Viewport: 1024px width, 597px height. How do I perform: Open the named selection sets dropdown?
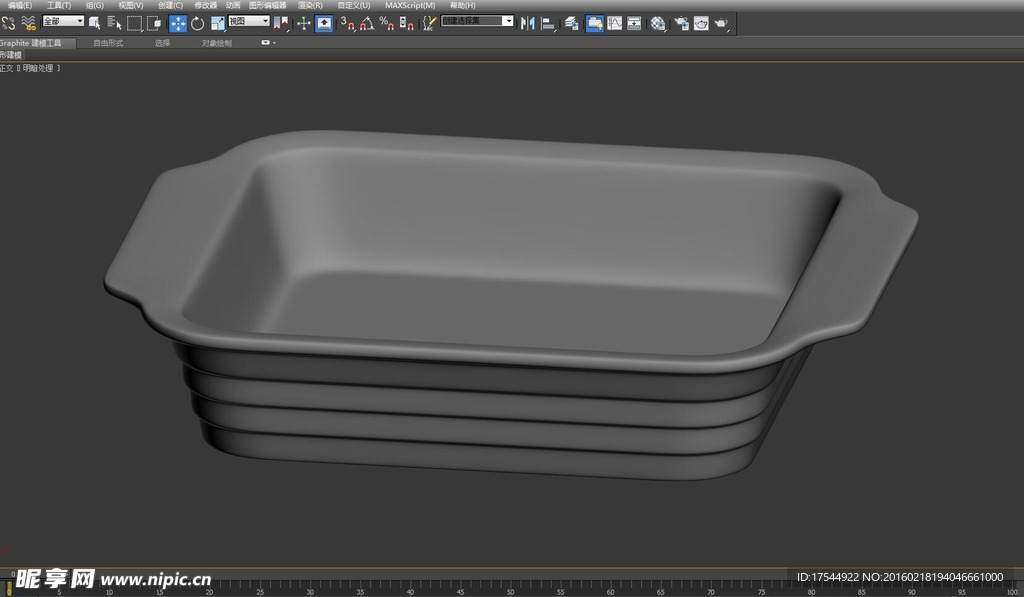tap(478, 21)
